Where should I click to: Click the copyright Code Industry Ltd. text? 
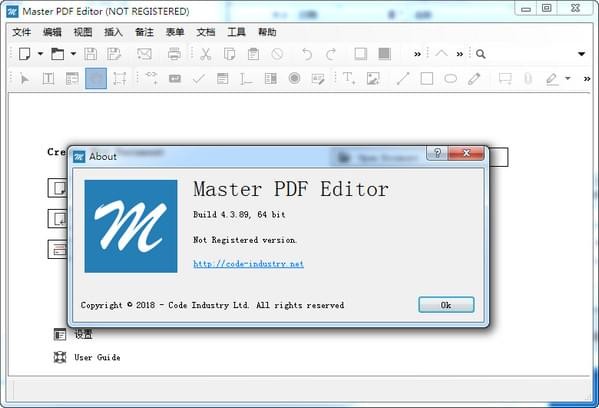212,305
